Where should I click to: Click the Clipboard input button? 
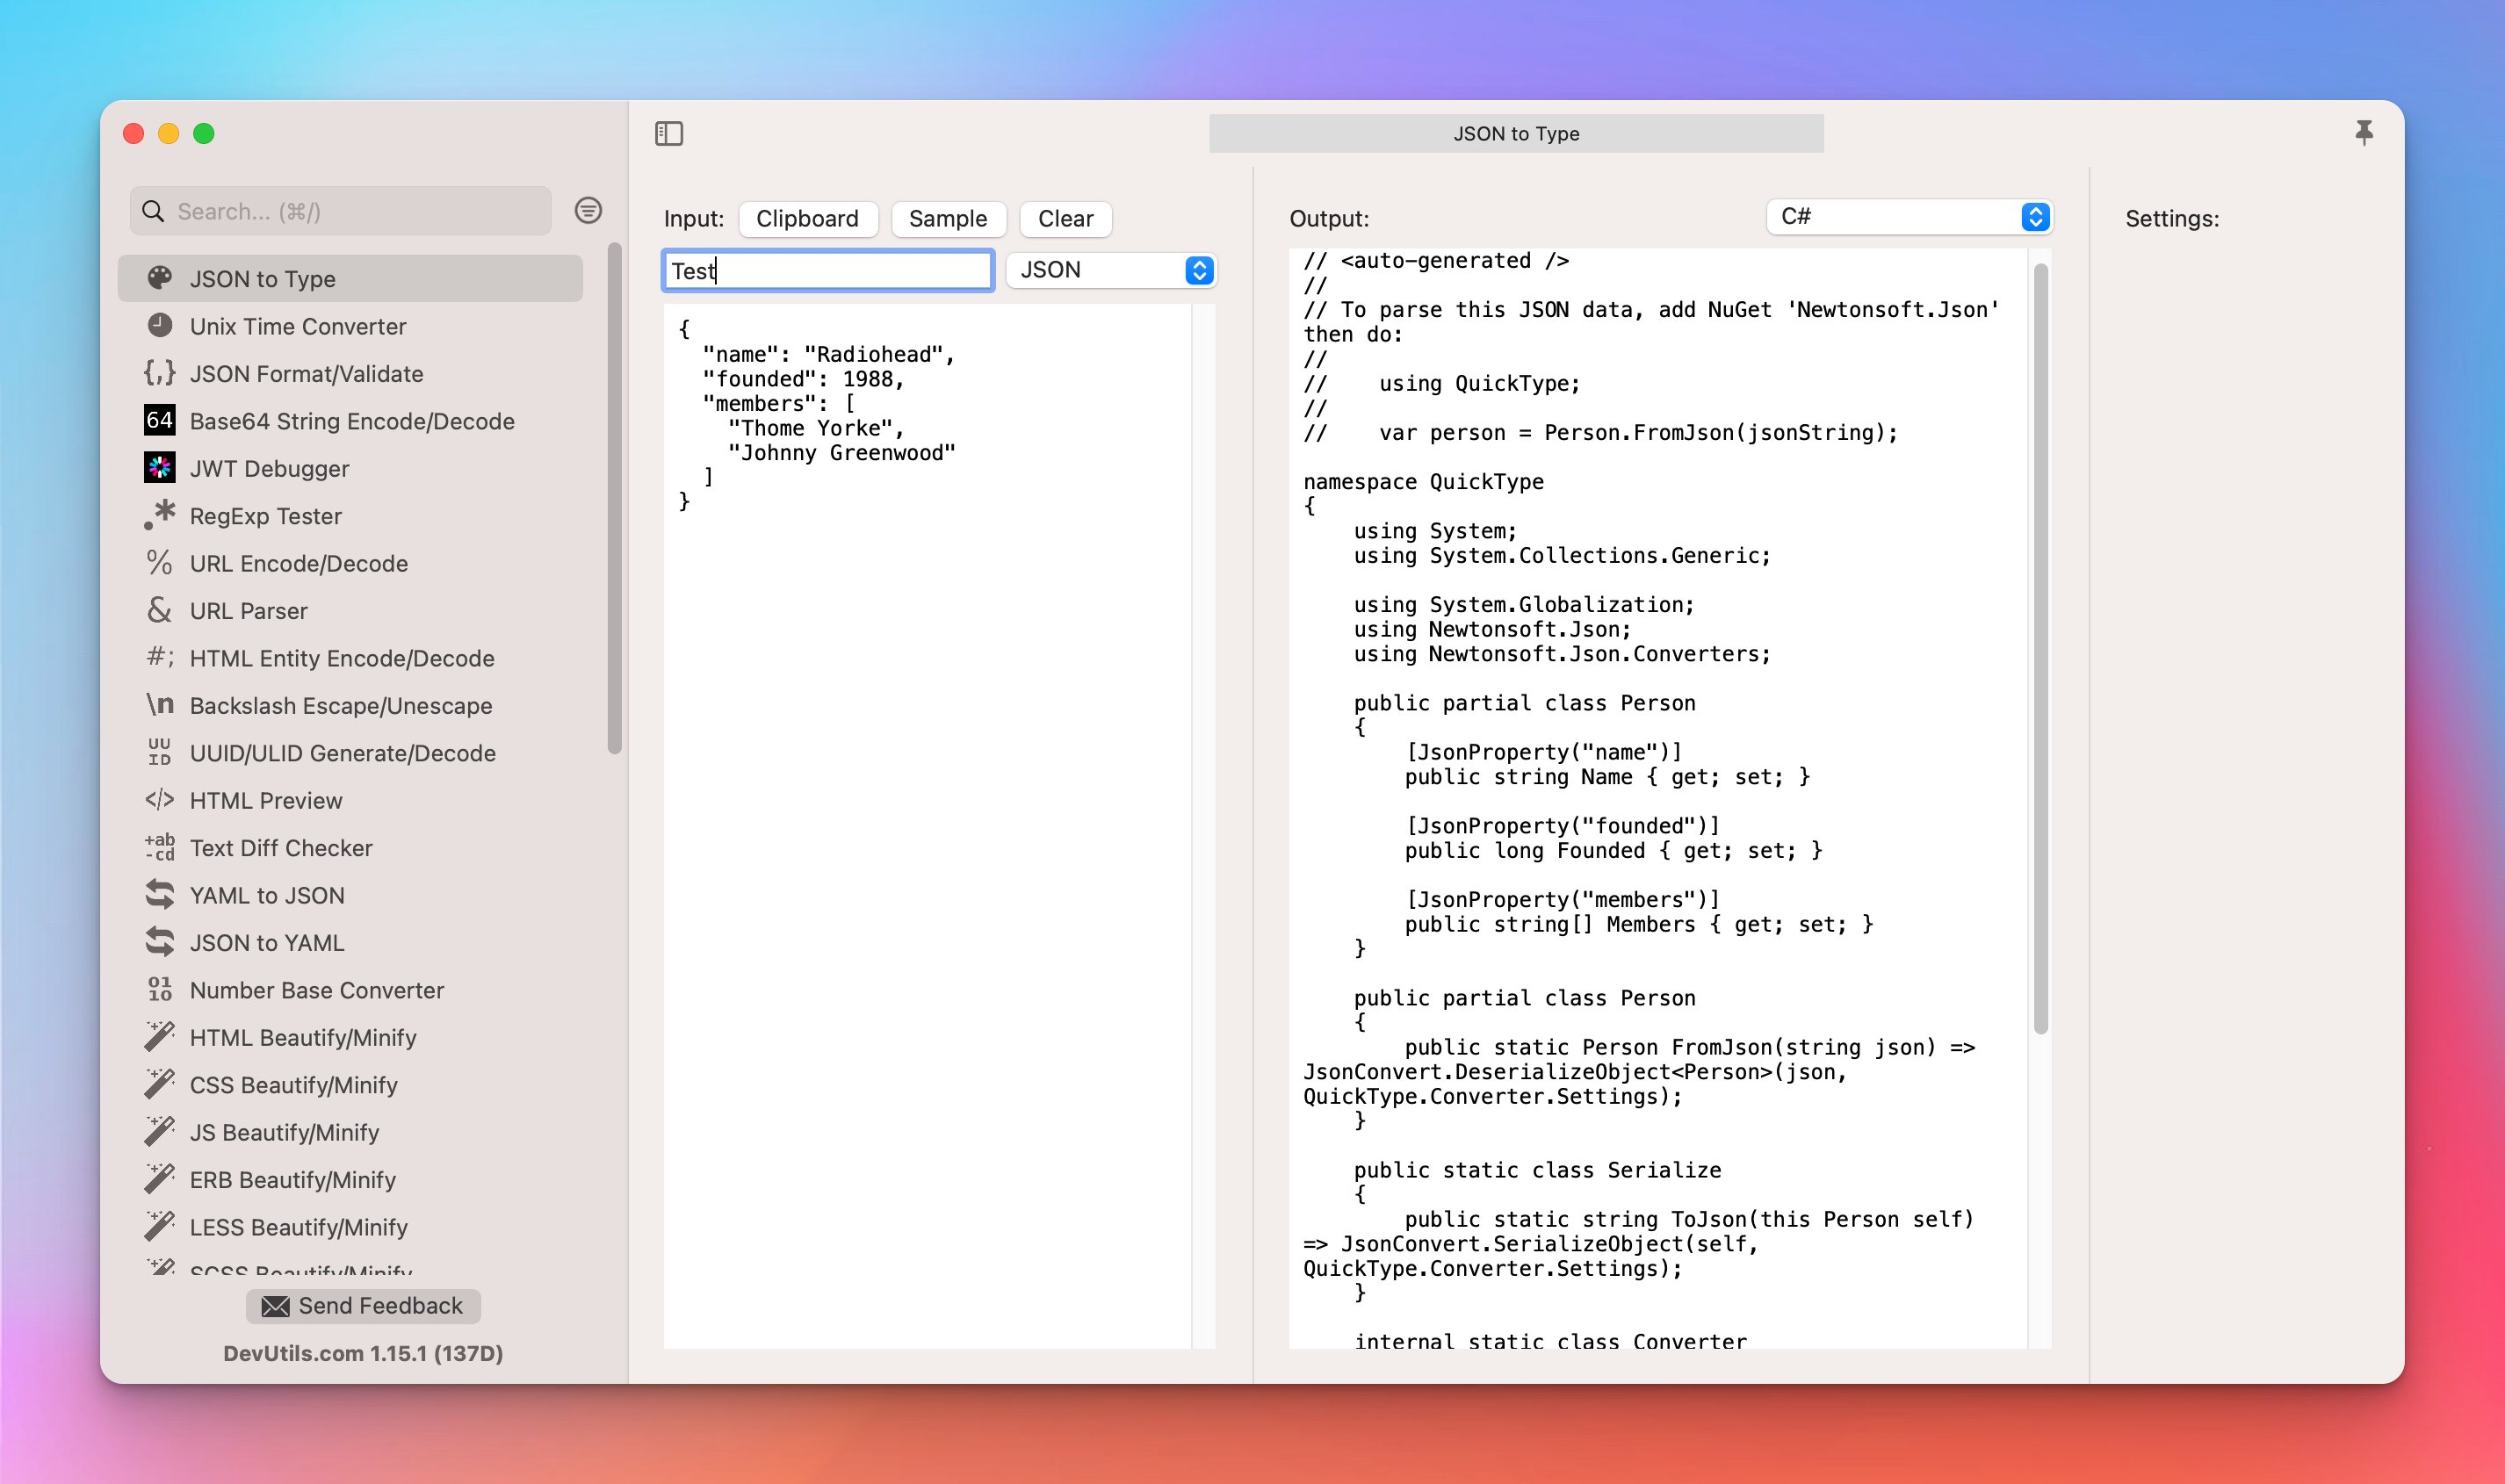pyautogui.click(x=807, y=219)
